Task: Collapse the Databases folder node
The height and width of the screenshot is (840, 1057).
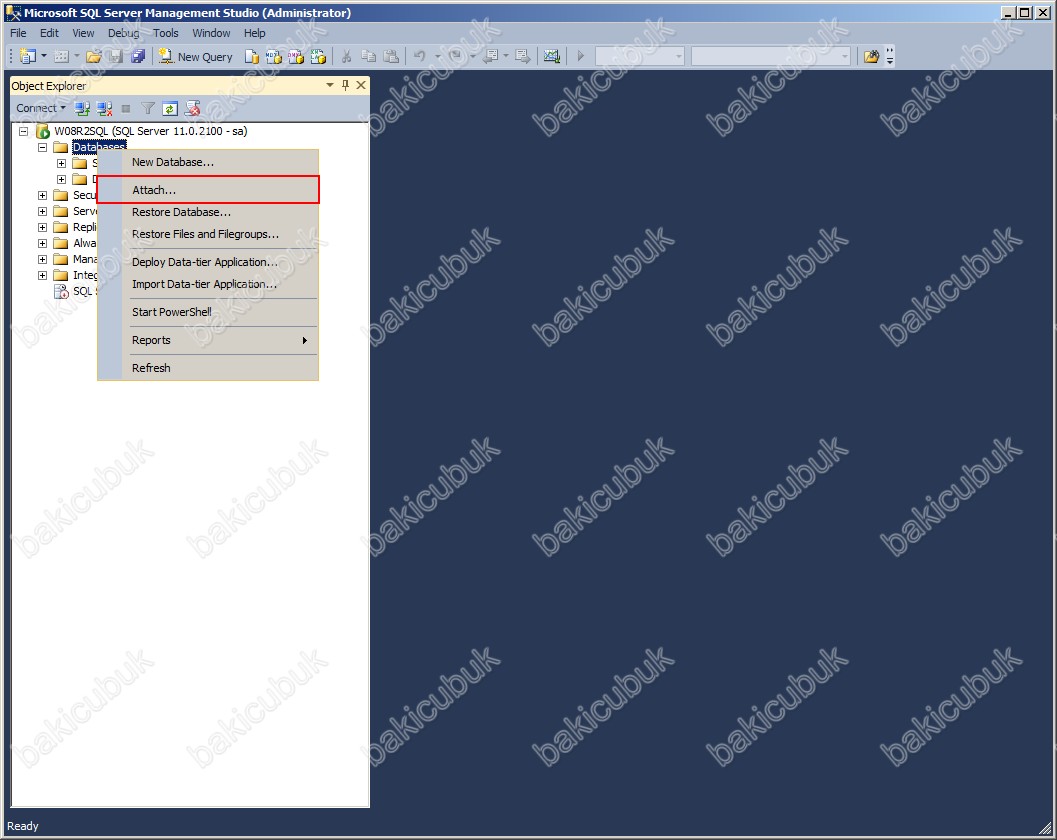Action: (x=42, y=147)
